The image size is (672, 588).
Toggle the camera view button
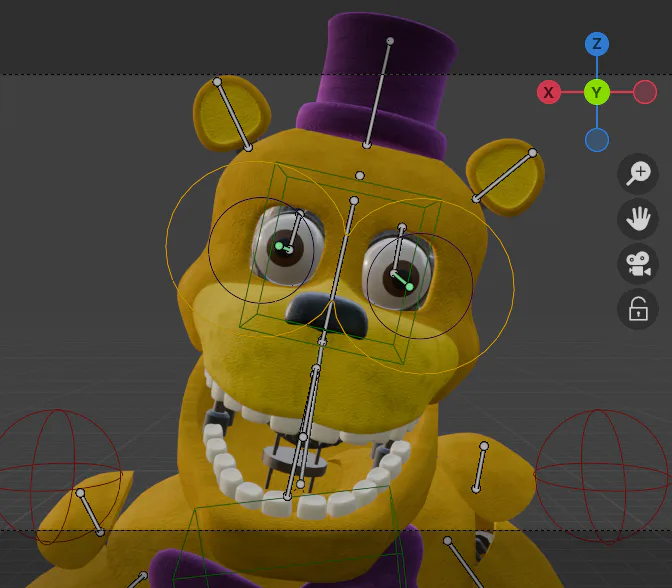coord(638,264)
